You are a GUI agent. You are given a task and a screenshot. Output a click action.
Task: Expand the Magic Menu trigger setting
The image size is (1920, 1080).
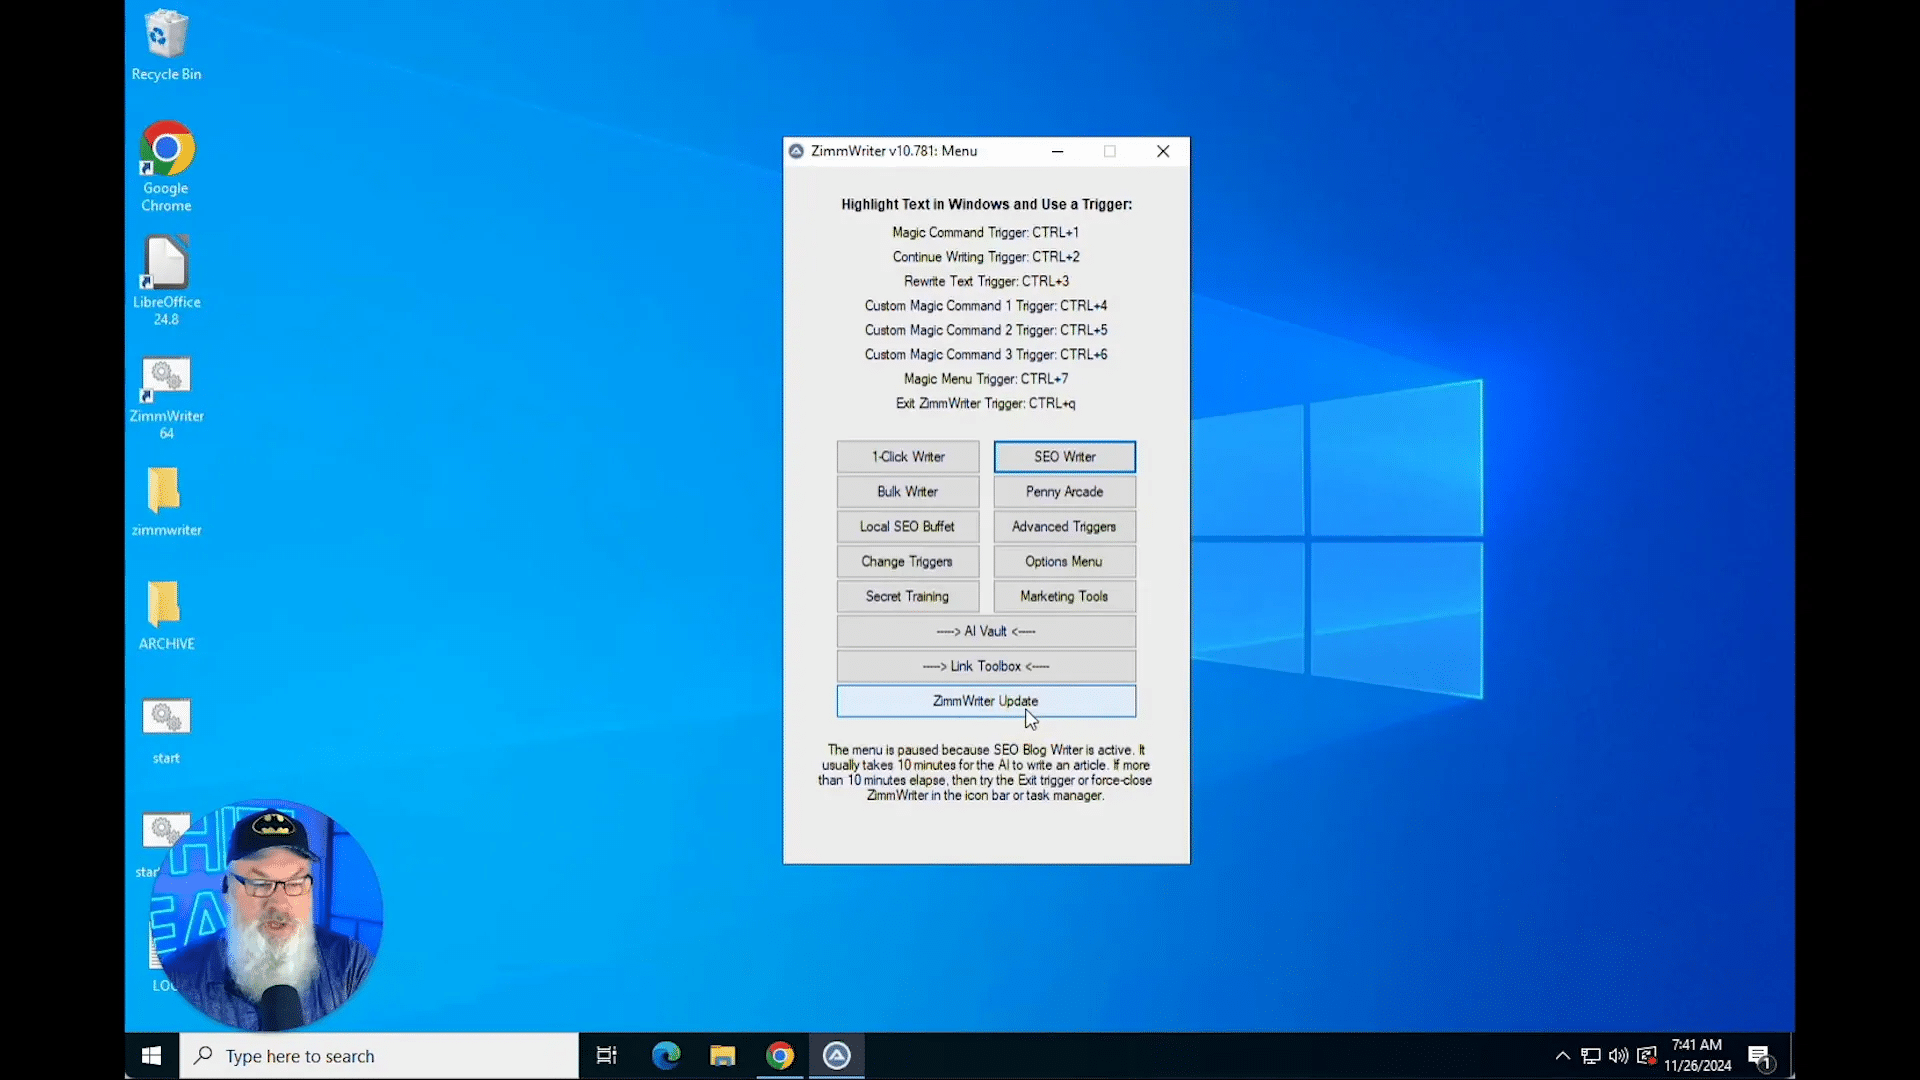pos(986,378)
